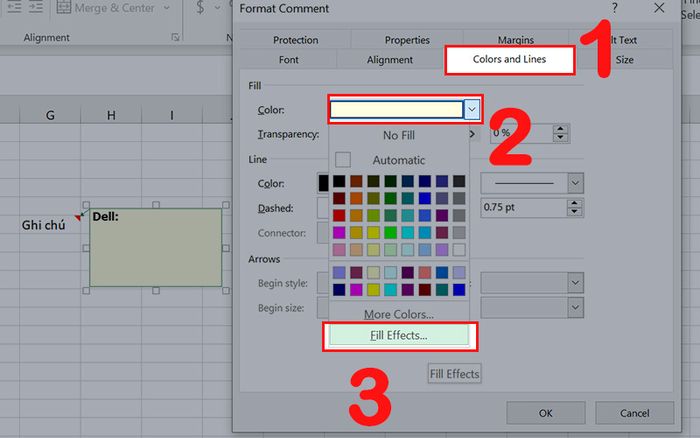Select the Colors and Lines tab
700x438 pixels.
pos(509,59)
